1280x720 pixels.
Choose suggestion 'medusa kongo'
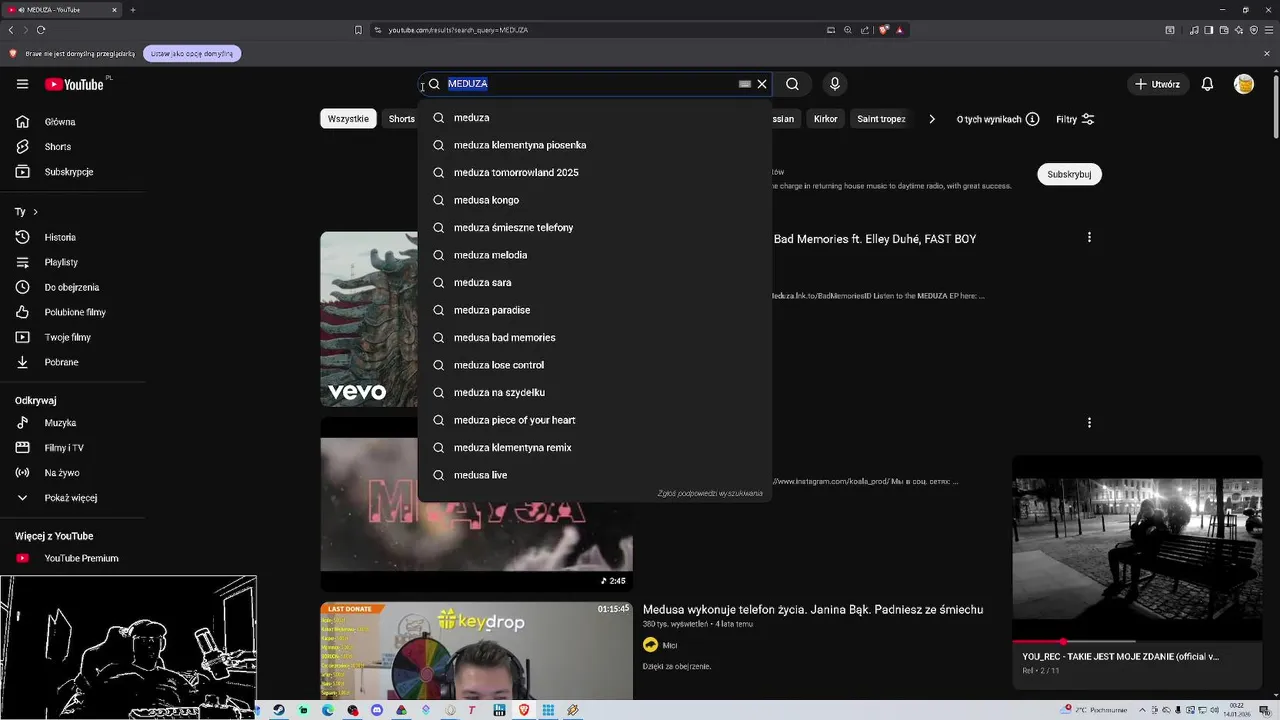pos(595,200)
